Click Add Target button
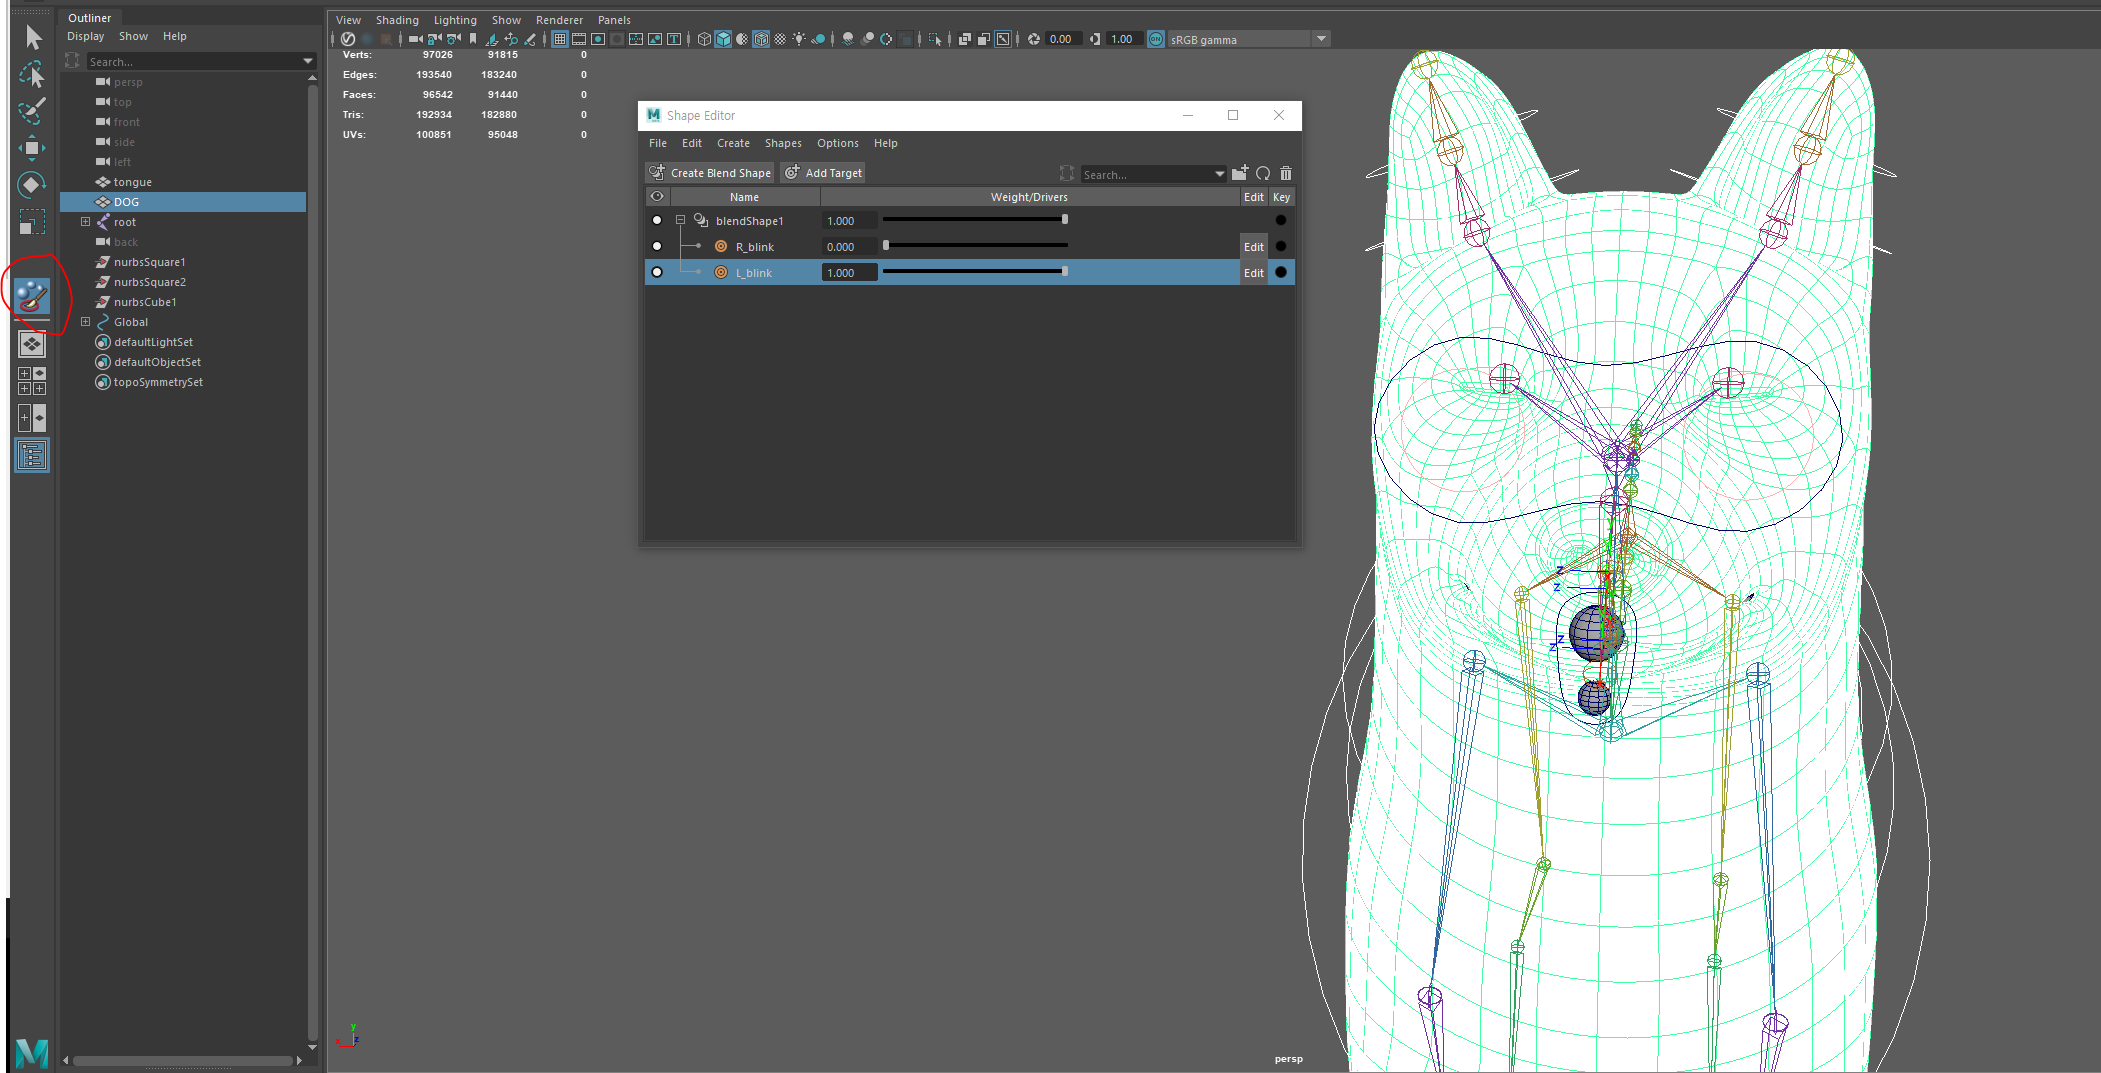 pos(823,173)
